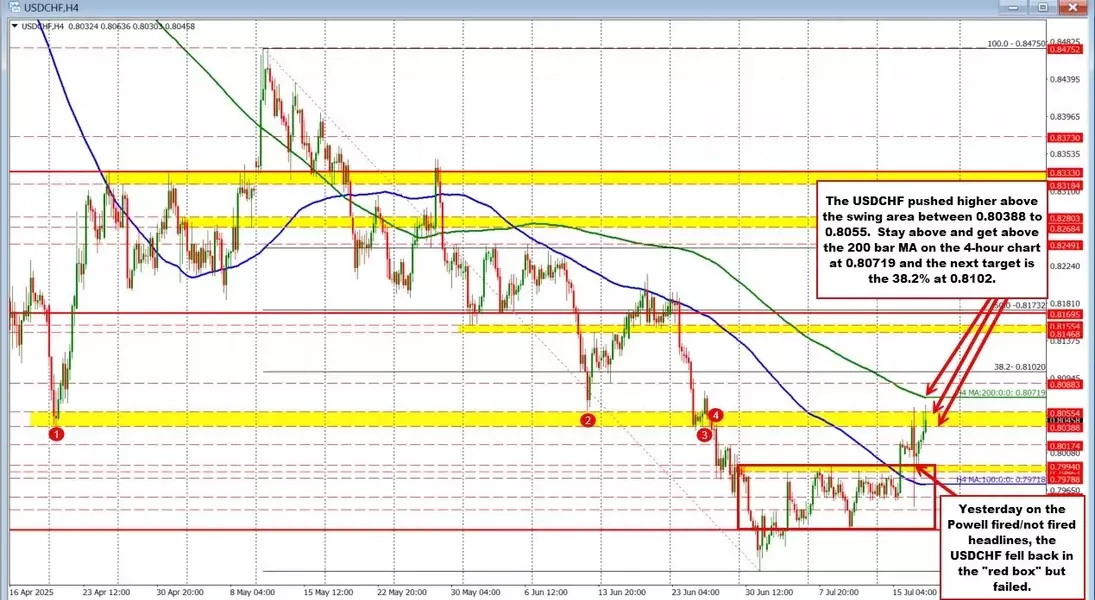
Task: Click the OHLC quote line 0.80324 0.80636
Action: pos(130,26)
